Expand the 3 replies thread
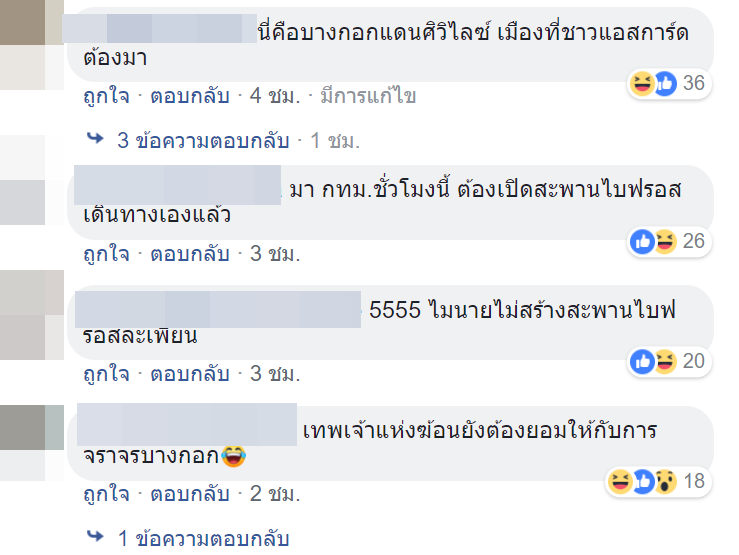The image size is (739, 555). [x=203, y=140]
